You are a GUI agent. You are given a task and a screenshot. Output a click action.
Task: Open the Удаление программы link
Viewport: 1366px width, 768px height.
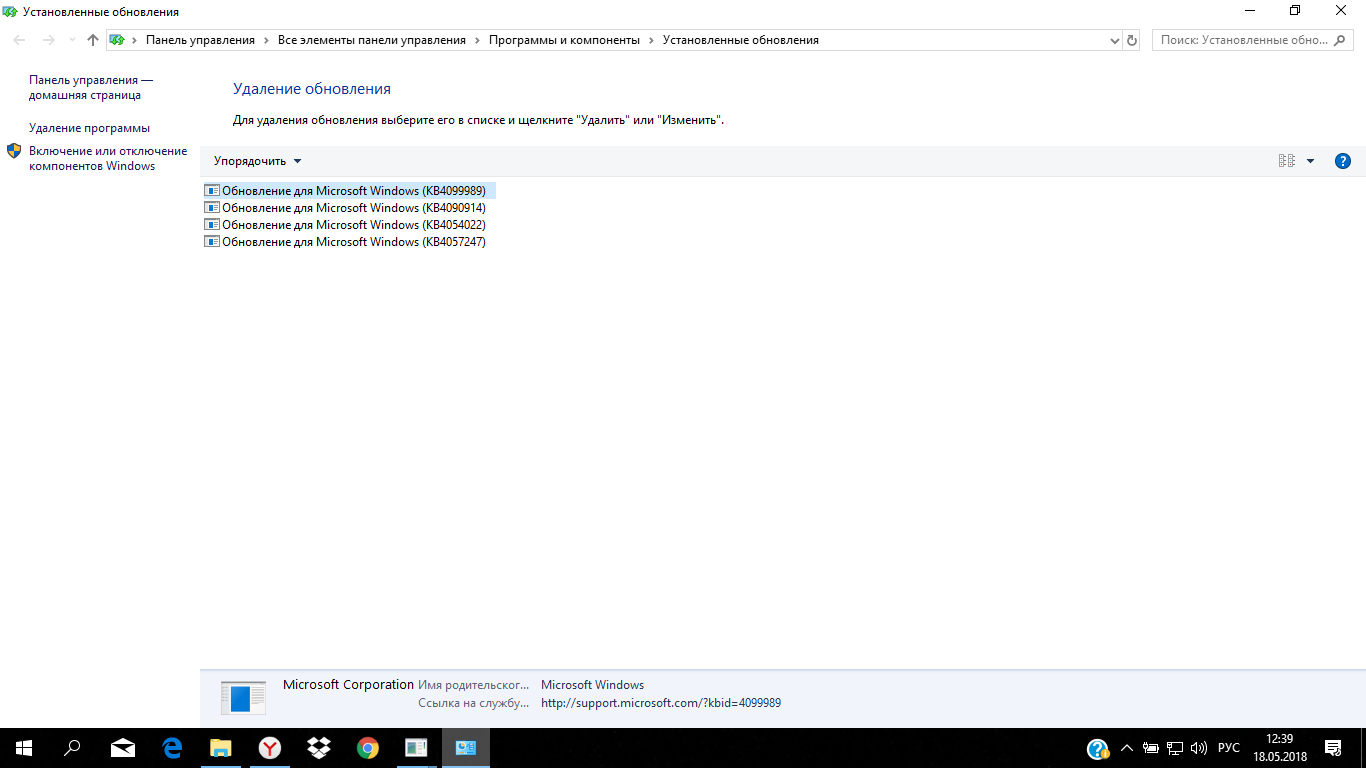click(89, 128)
